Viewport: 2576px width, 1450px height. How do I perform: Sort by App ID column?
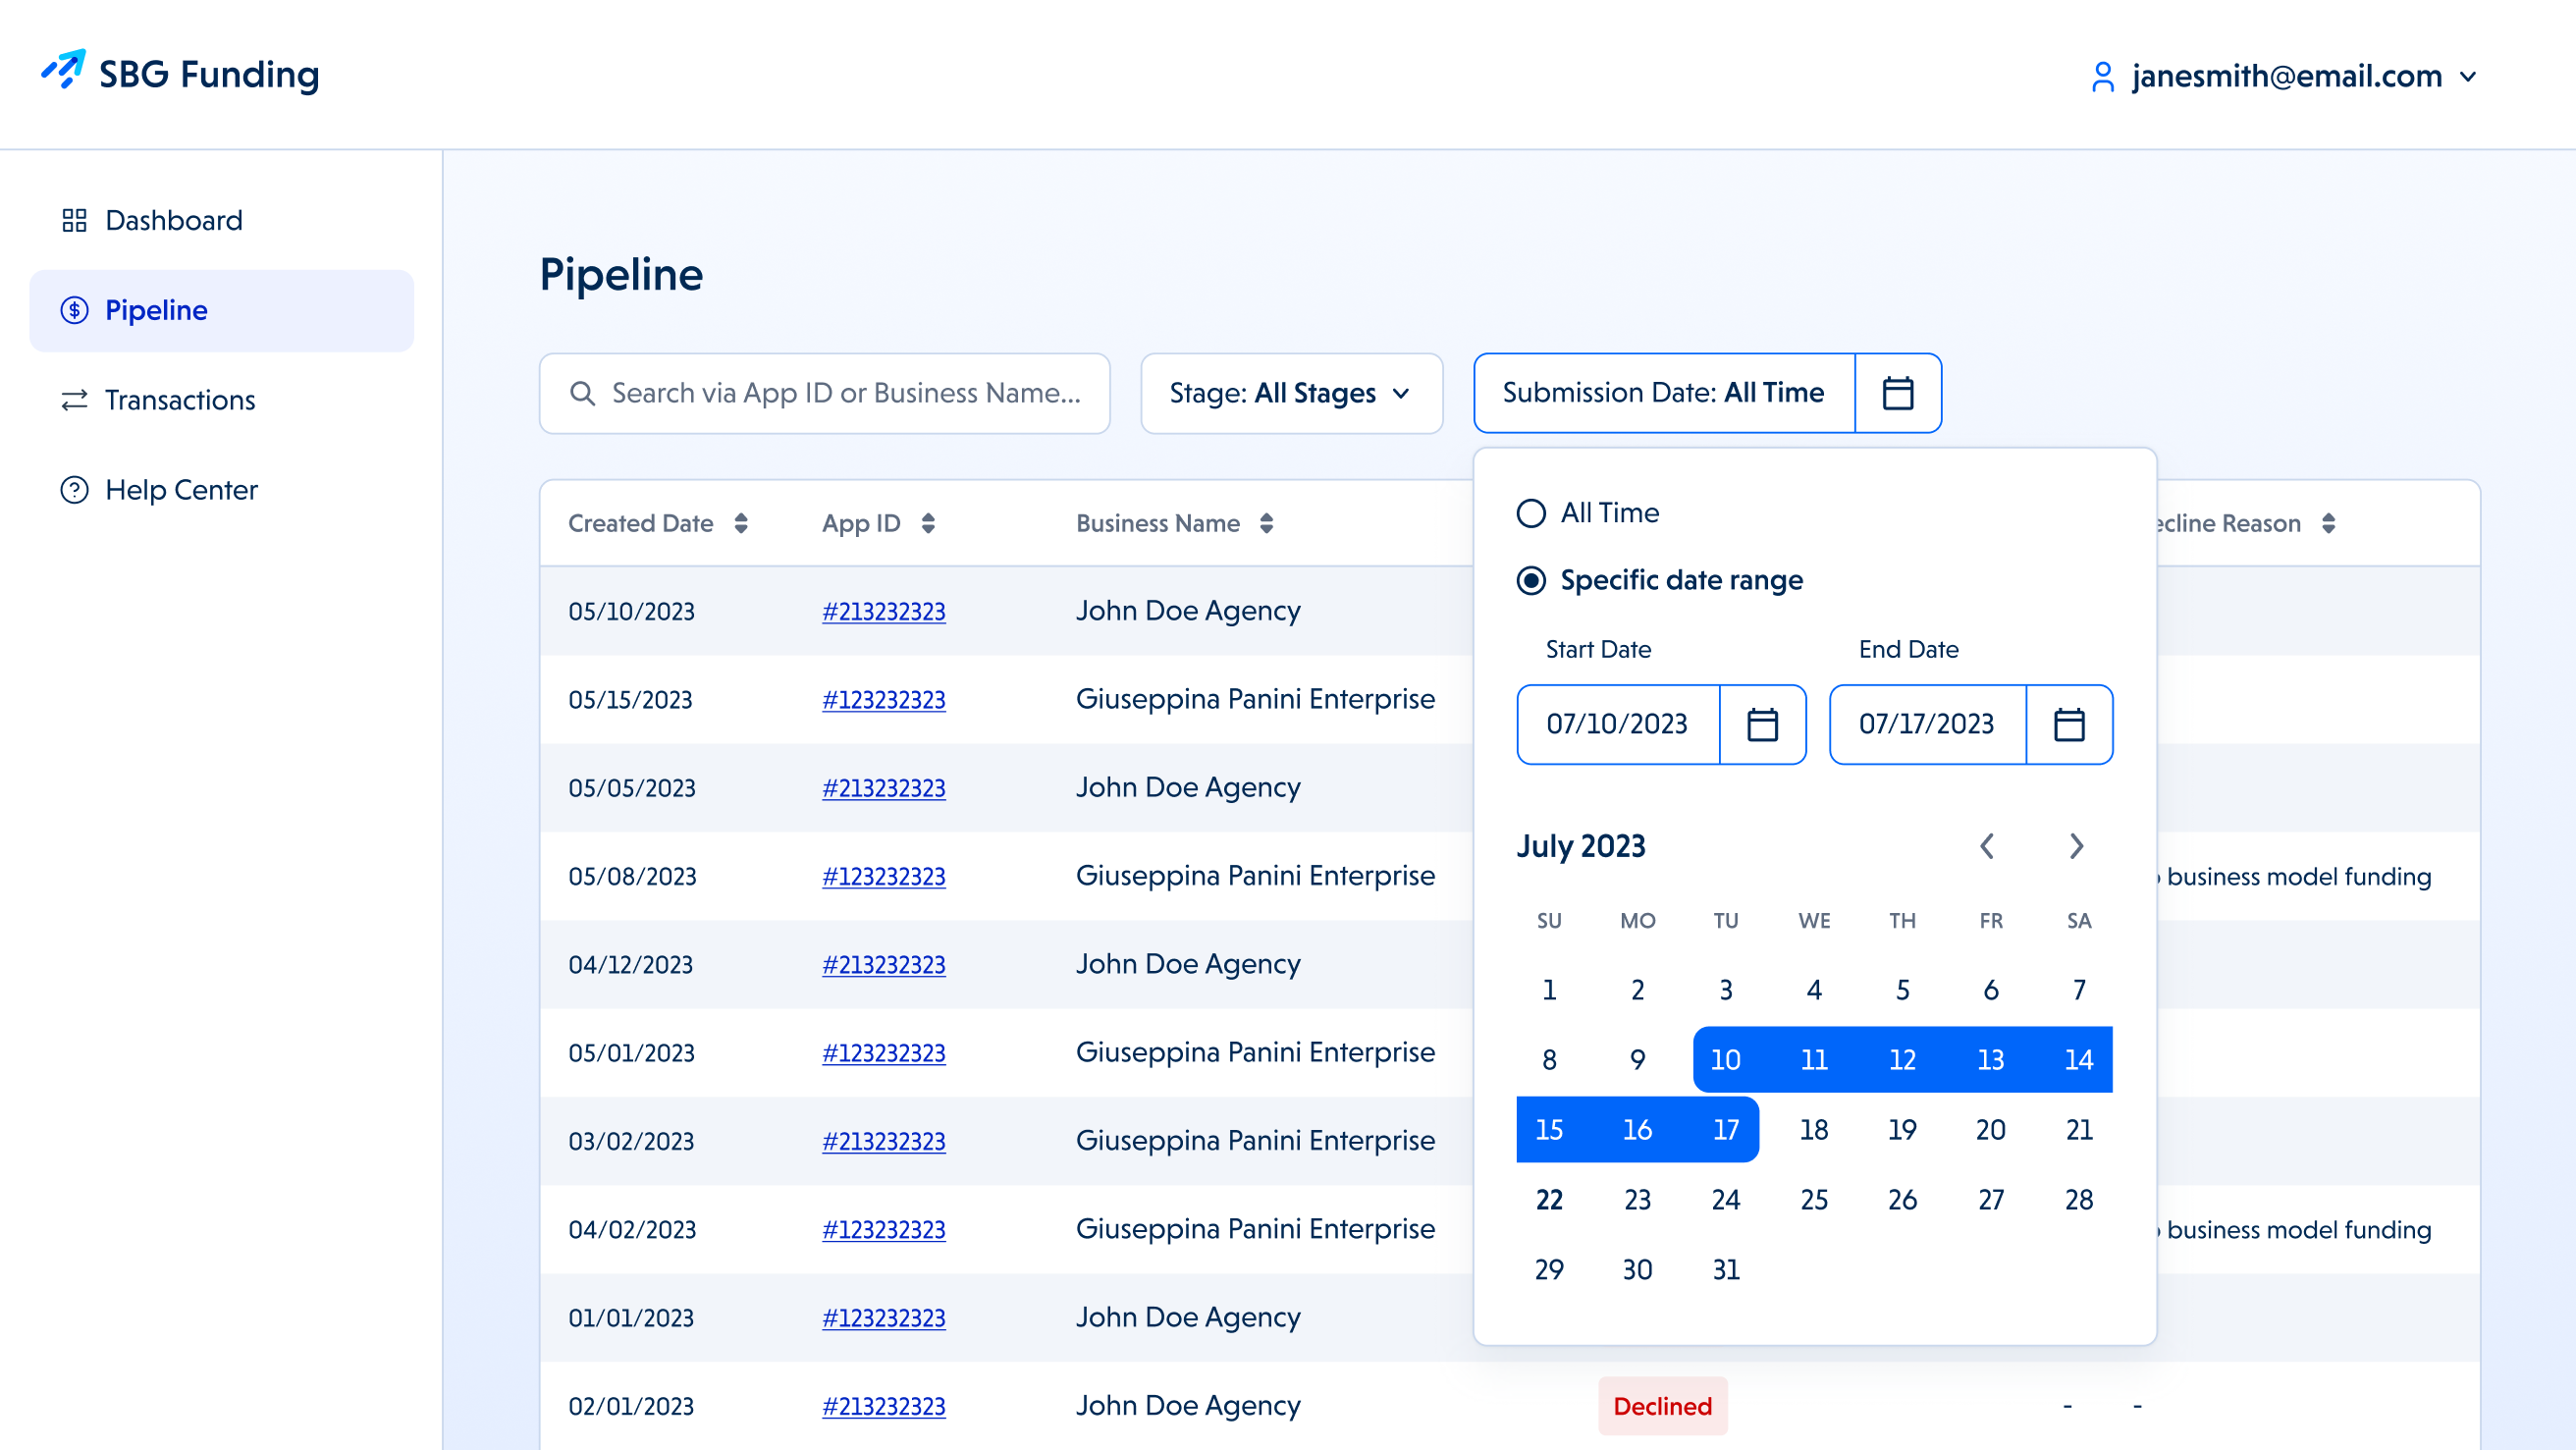click(x=928, y=523)
